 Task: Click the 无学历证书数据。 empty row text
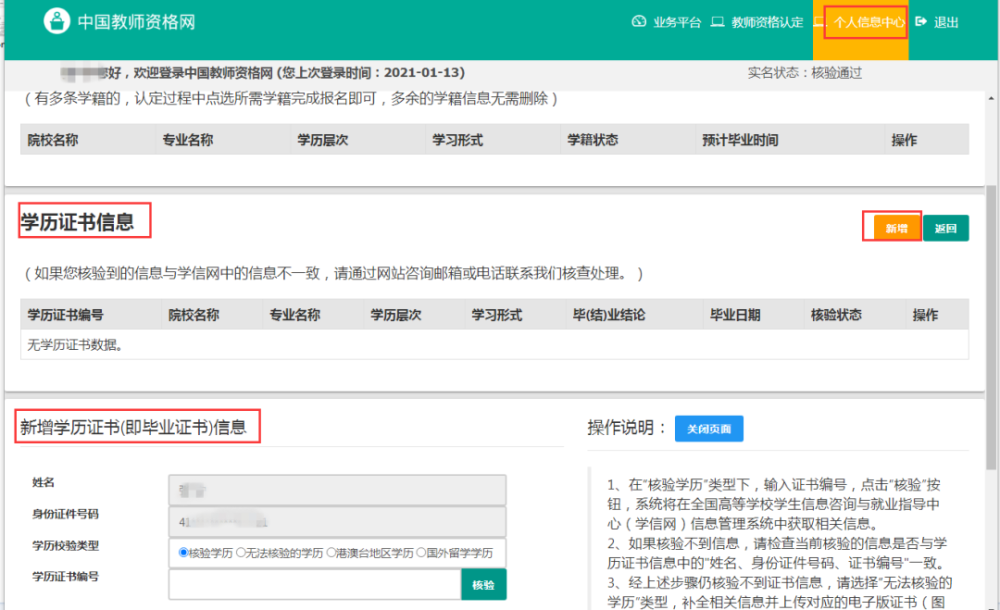click(75, 345)
